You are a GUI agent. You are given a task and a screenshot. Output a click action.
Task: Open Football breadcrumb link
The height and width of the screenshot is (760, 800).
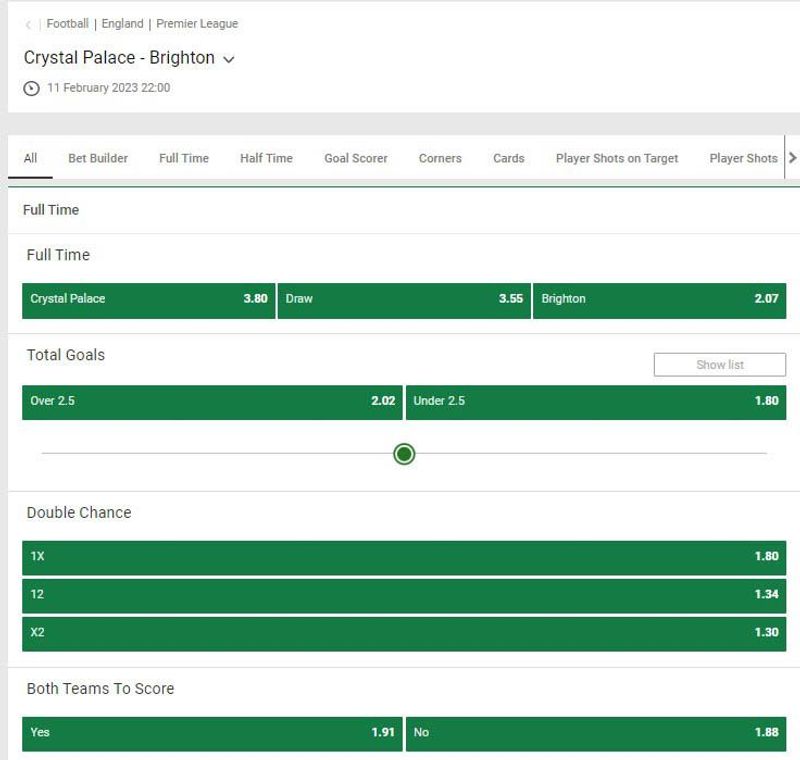(67, 23)
